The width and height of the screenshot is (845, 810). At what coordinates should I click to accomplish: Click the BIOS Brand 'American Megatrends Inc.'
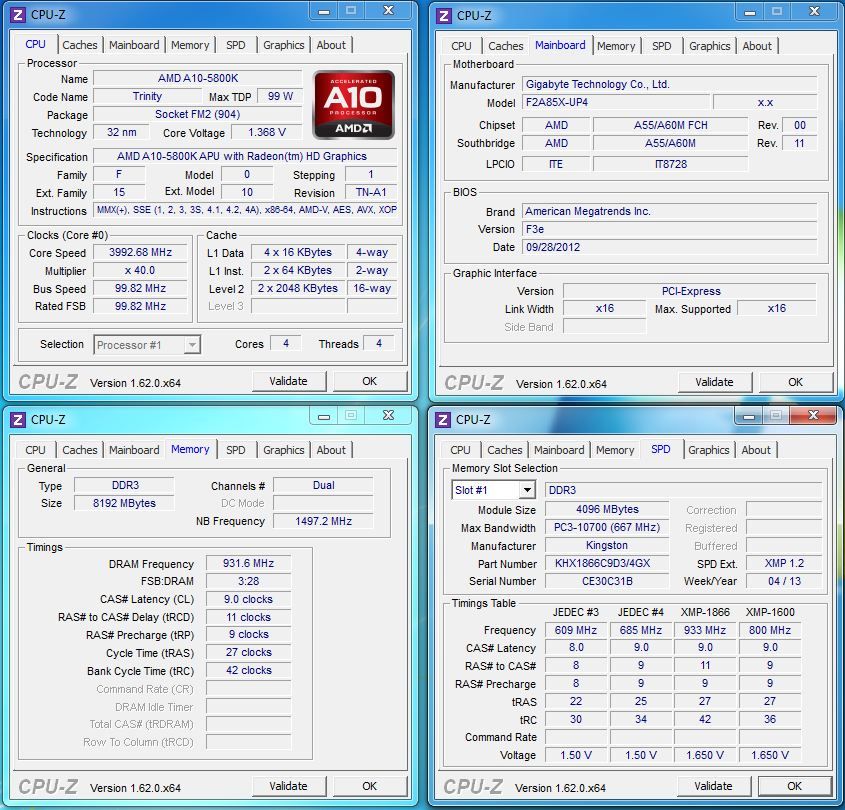[x=669, y=211]
